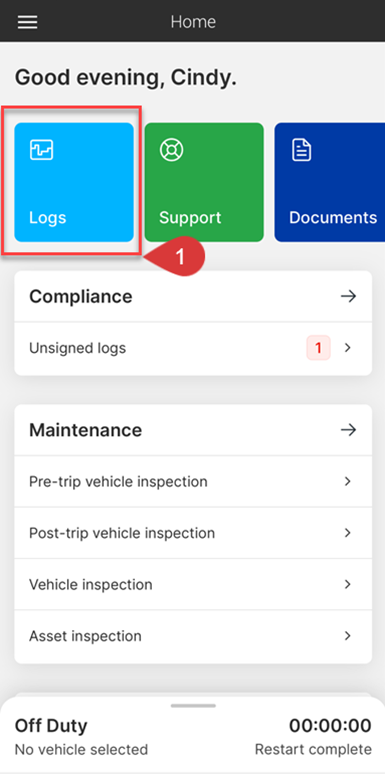This screenshot has height=774, width=385.
Task: Open Post-trip vehicle inspection chevron
Action: (348, 533)
